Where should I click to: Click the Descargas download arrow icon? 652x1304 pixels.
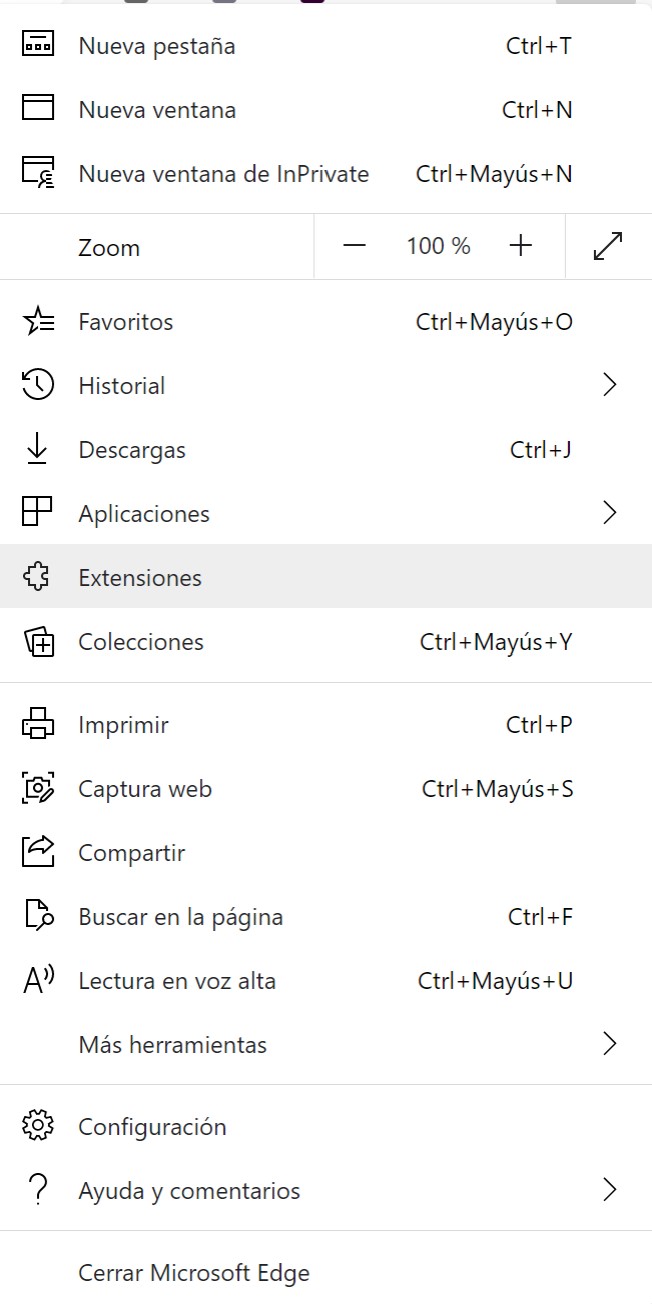coord(38,450)
